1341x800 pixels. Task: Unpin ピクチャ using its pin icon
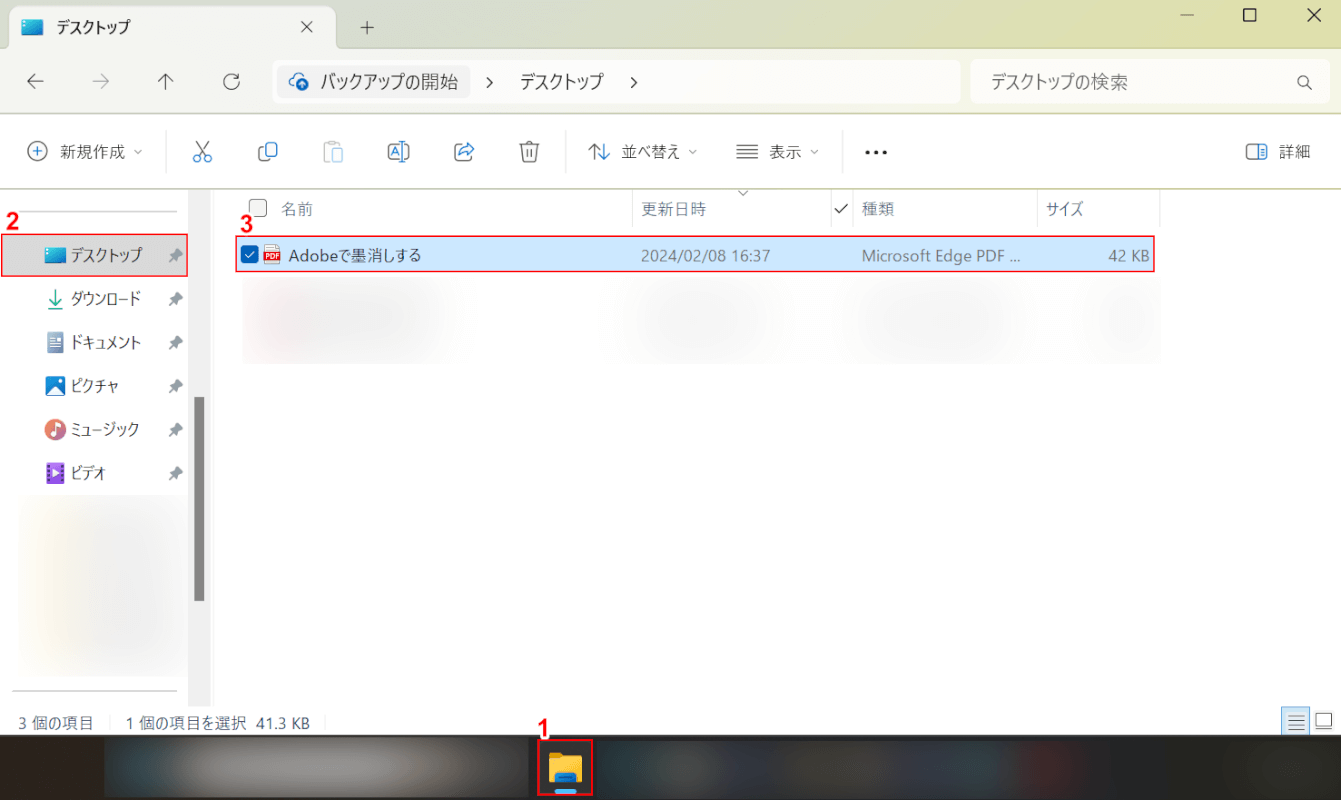click(175, 386)
